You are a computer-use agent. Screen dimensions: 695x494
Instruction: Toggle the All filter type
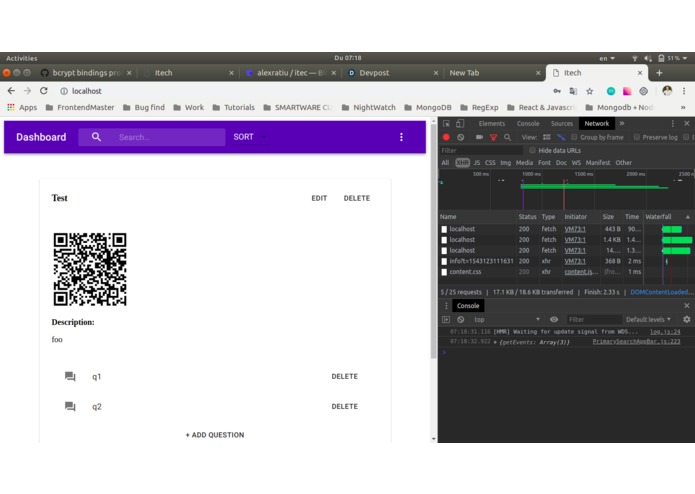pos(445,163)
